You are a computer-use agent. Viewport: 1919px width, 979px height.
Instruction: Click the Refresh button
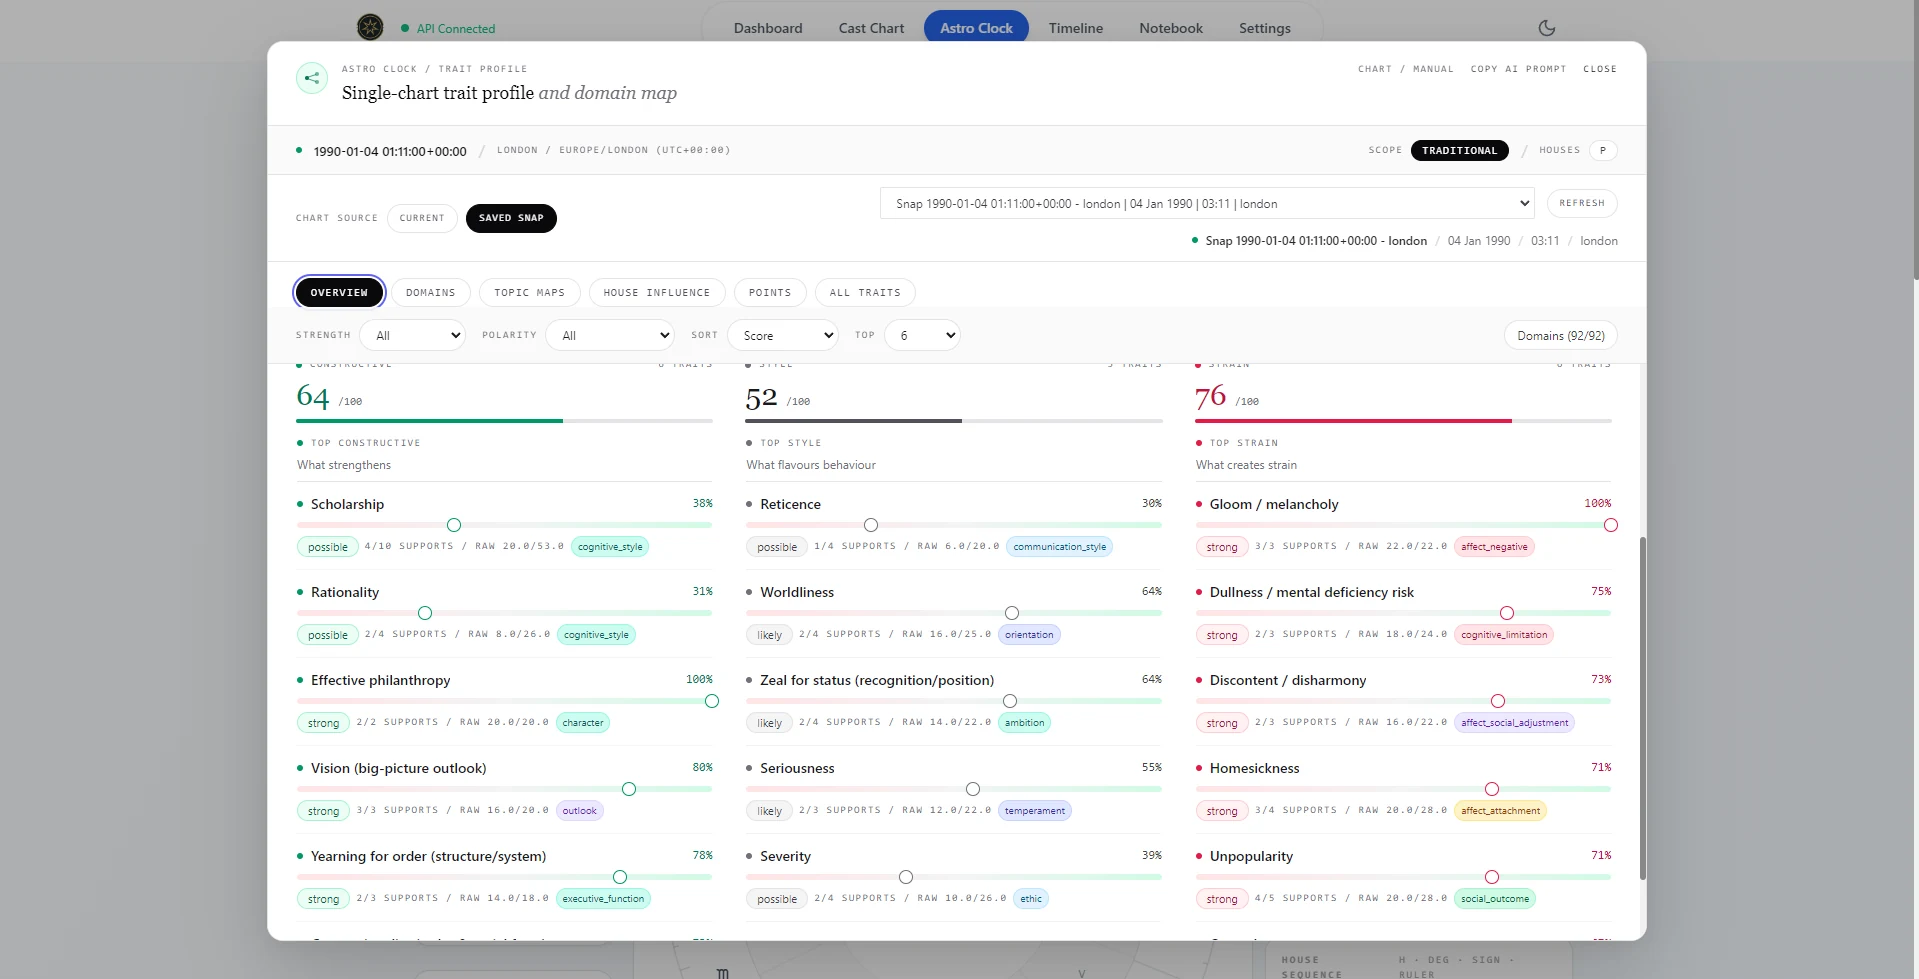pyautogui.click(x=1582, y=203)
